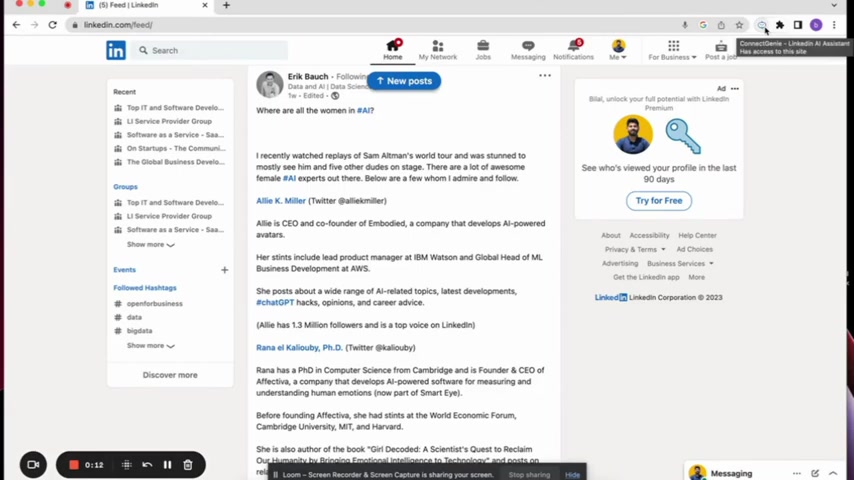The height and width of the screenshot is (480, 854).
Task: Focus the LinkedIn Search field
Action: [x=210, y=50]
